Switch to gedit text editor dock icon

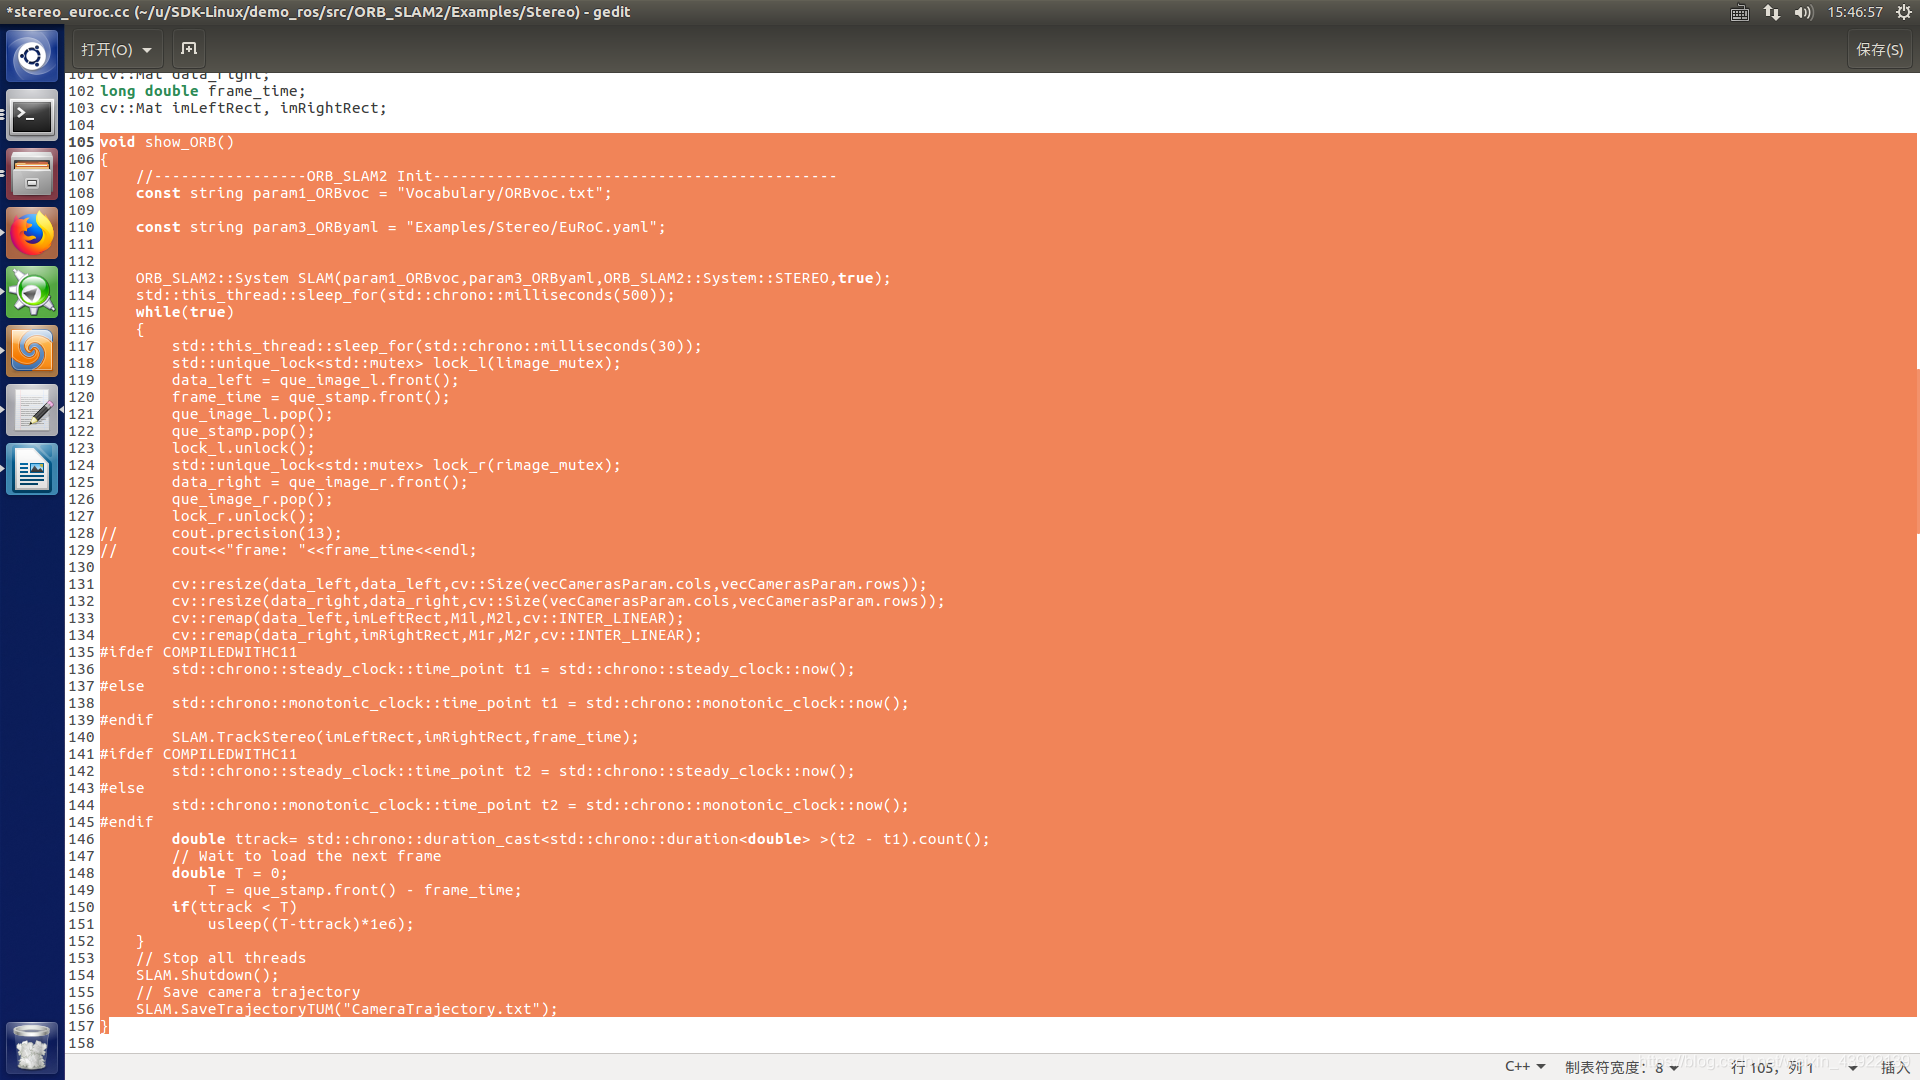tap(32, 411)
